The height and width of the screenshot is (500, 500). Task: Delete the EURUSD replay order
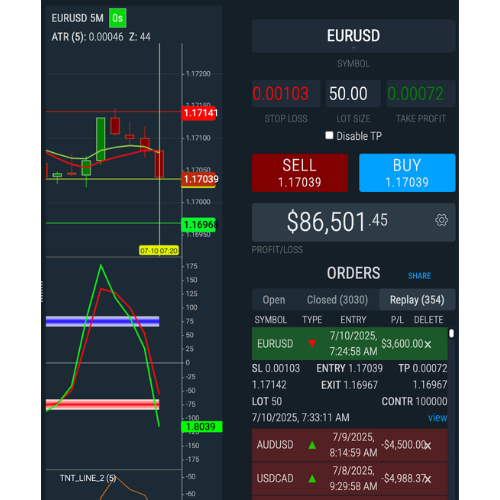point(428,344)
